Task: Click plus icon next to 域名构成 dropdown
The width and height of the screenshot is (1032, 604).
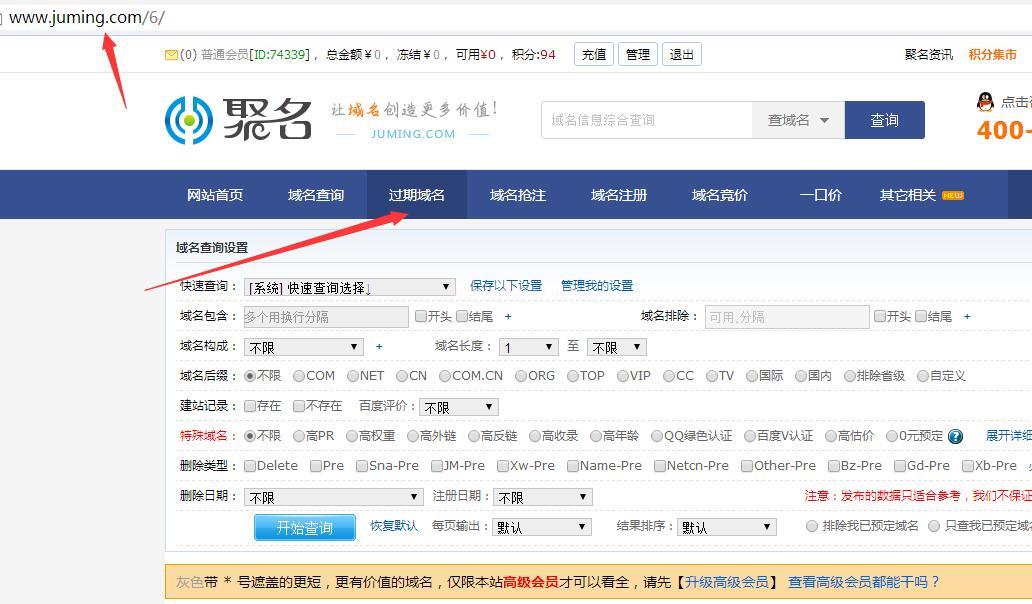Action: coord(379,347)
